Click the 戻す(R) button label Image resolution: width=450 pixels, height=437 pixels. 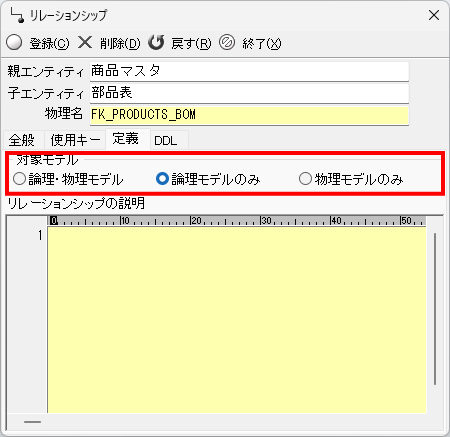pyautogui.click(x=191, y=43)
